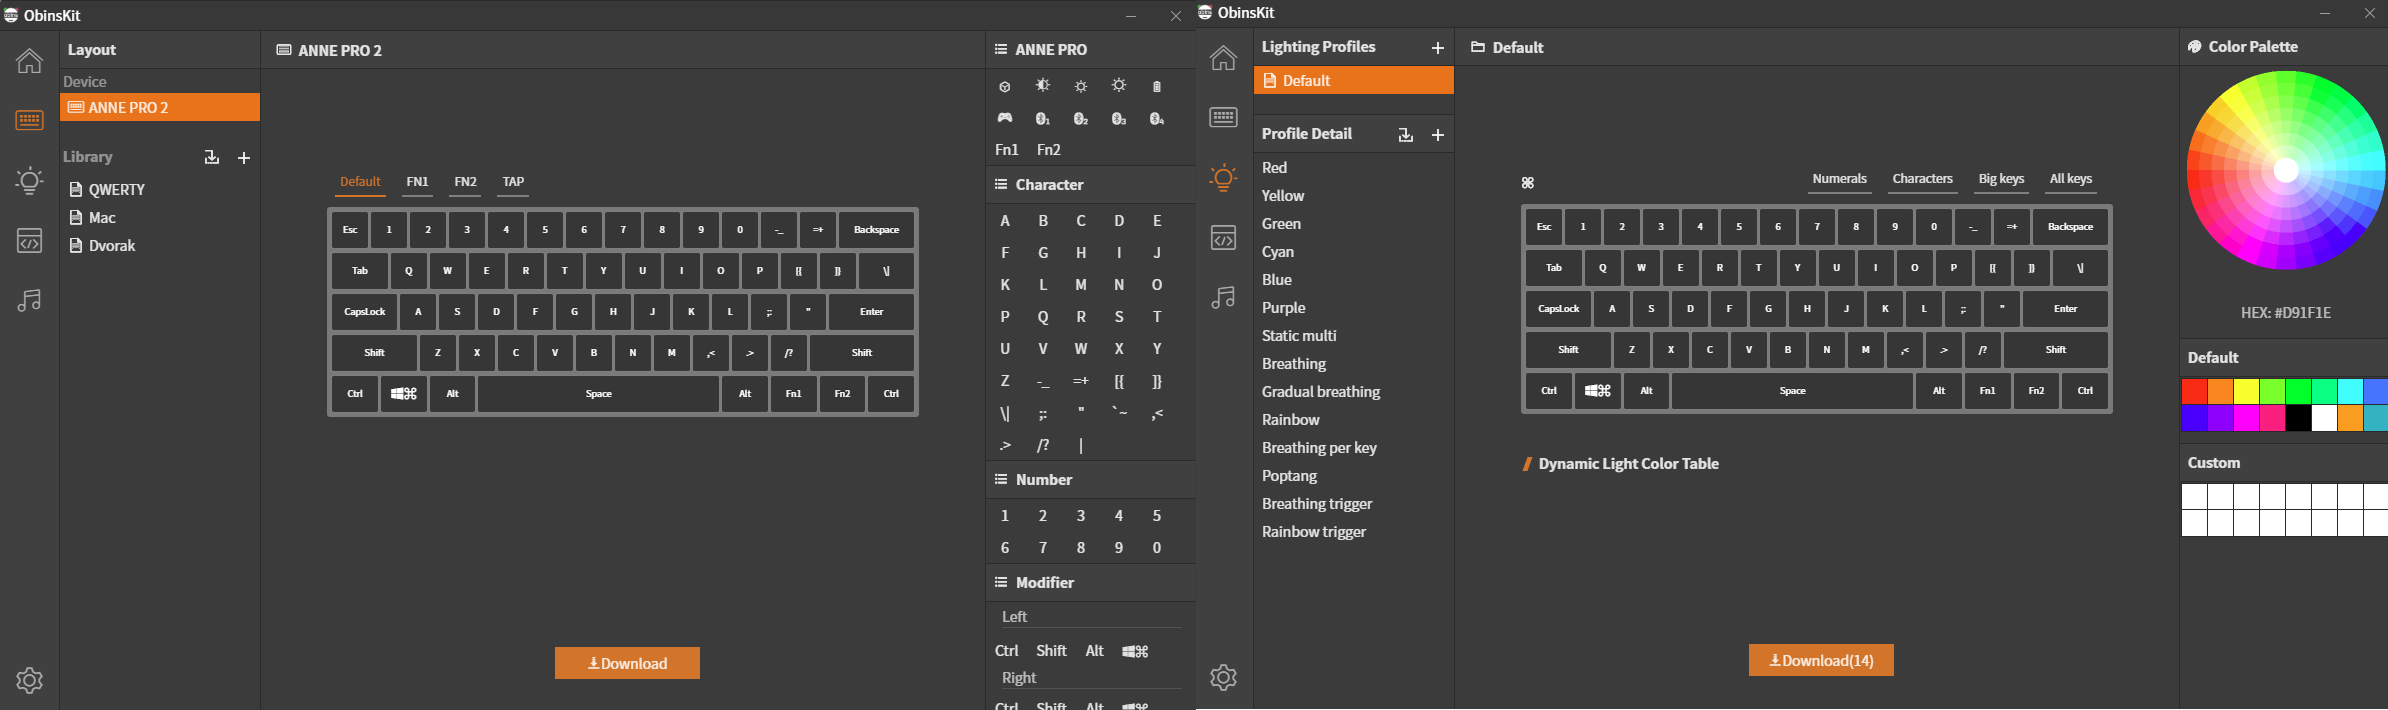Viewport: 2388px width, 710px height.
Task: Pick a hue from the color wheel center
Action: point(2286,170)
